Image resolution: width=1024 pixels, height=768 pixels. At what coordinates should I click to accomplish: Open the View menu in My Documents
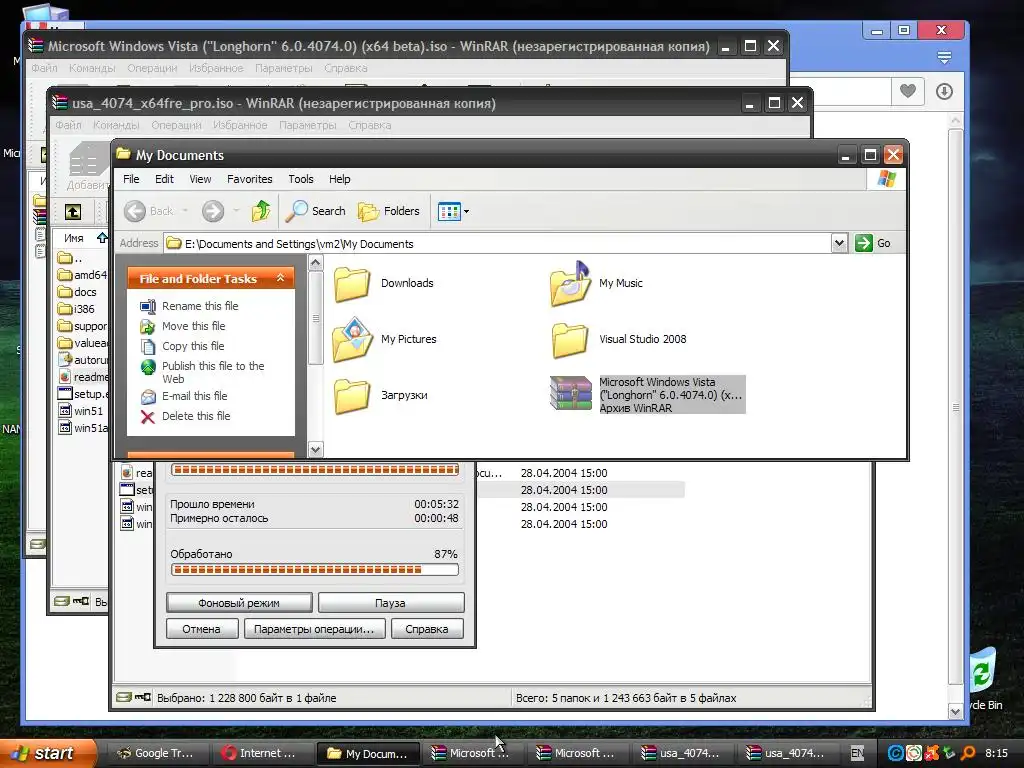tap(200, 179)
